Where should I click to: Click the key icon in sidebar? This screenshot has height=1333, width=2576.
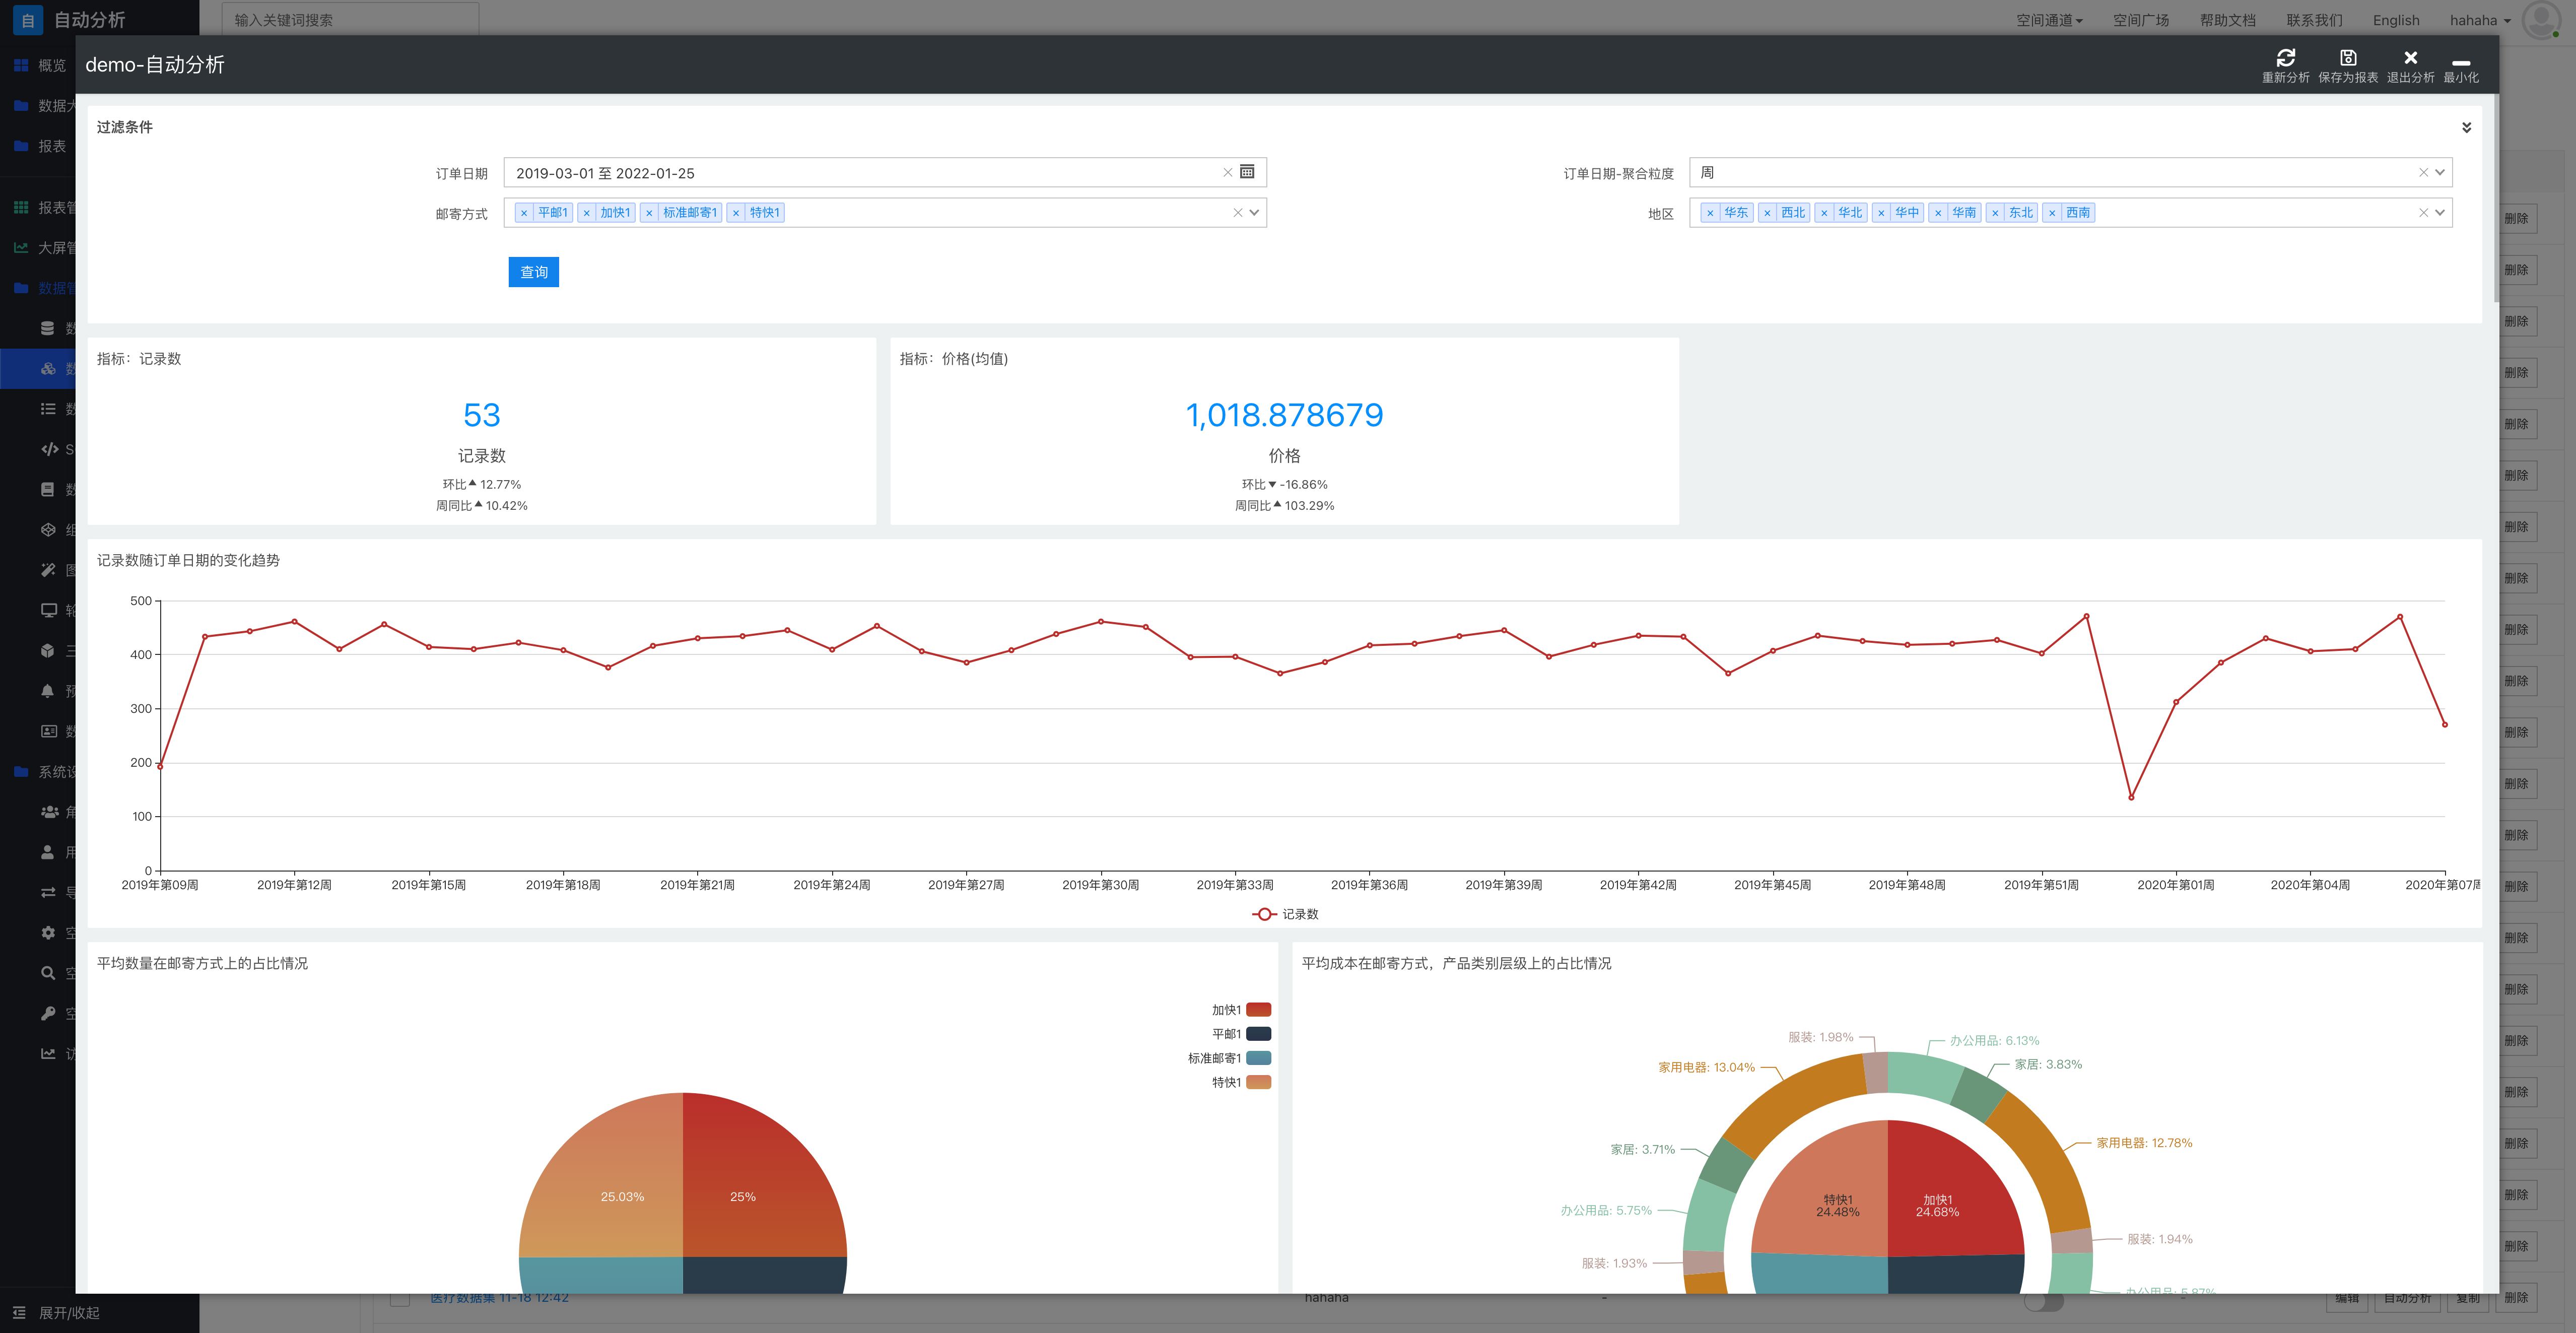(x=48, y=1013)
